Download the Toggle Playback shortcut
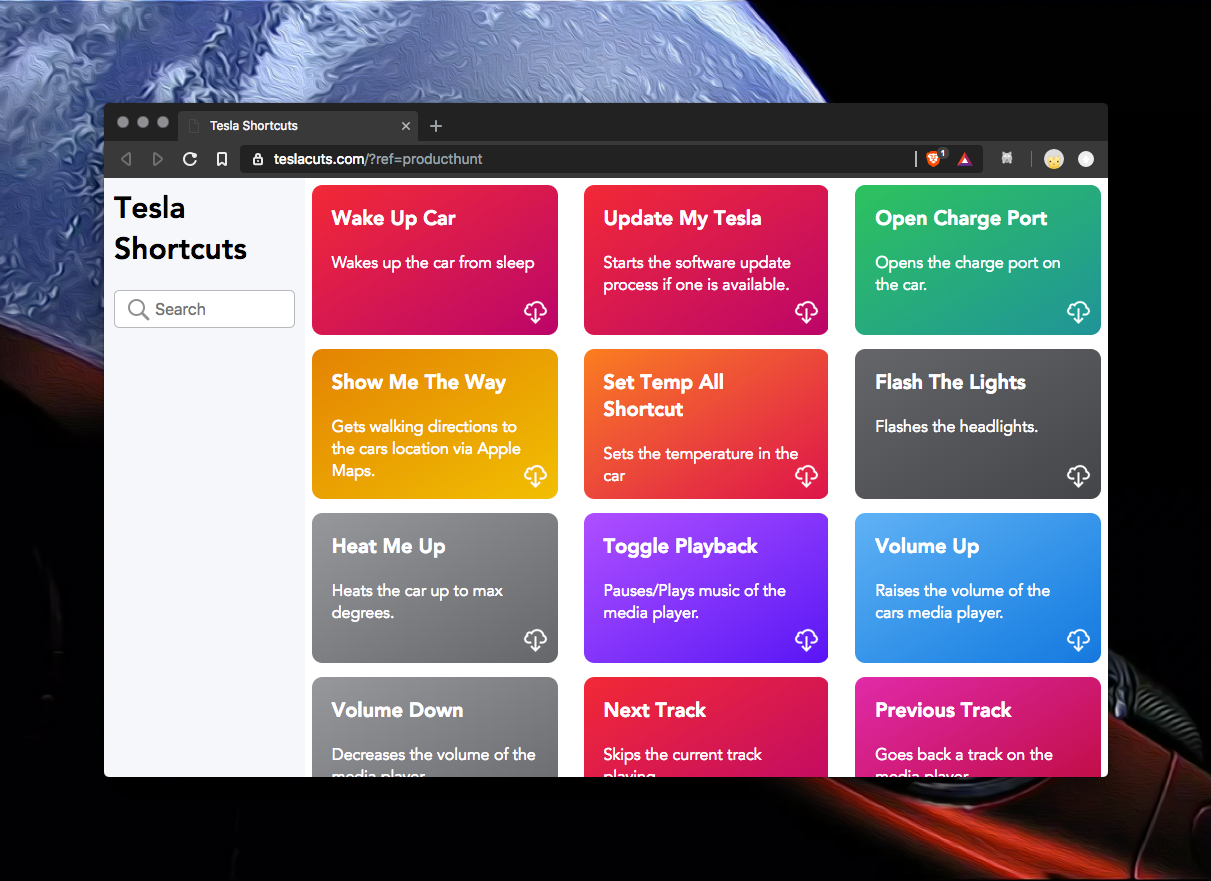The image size is (1211, 881). (807, 640)
